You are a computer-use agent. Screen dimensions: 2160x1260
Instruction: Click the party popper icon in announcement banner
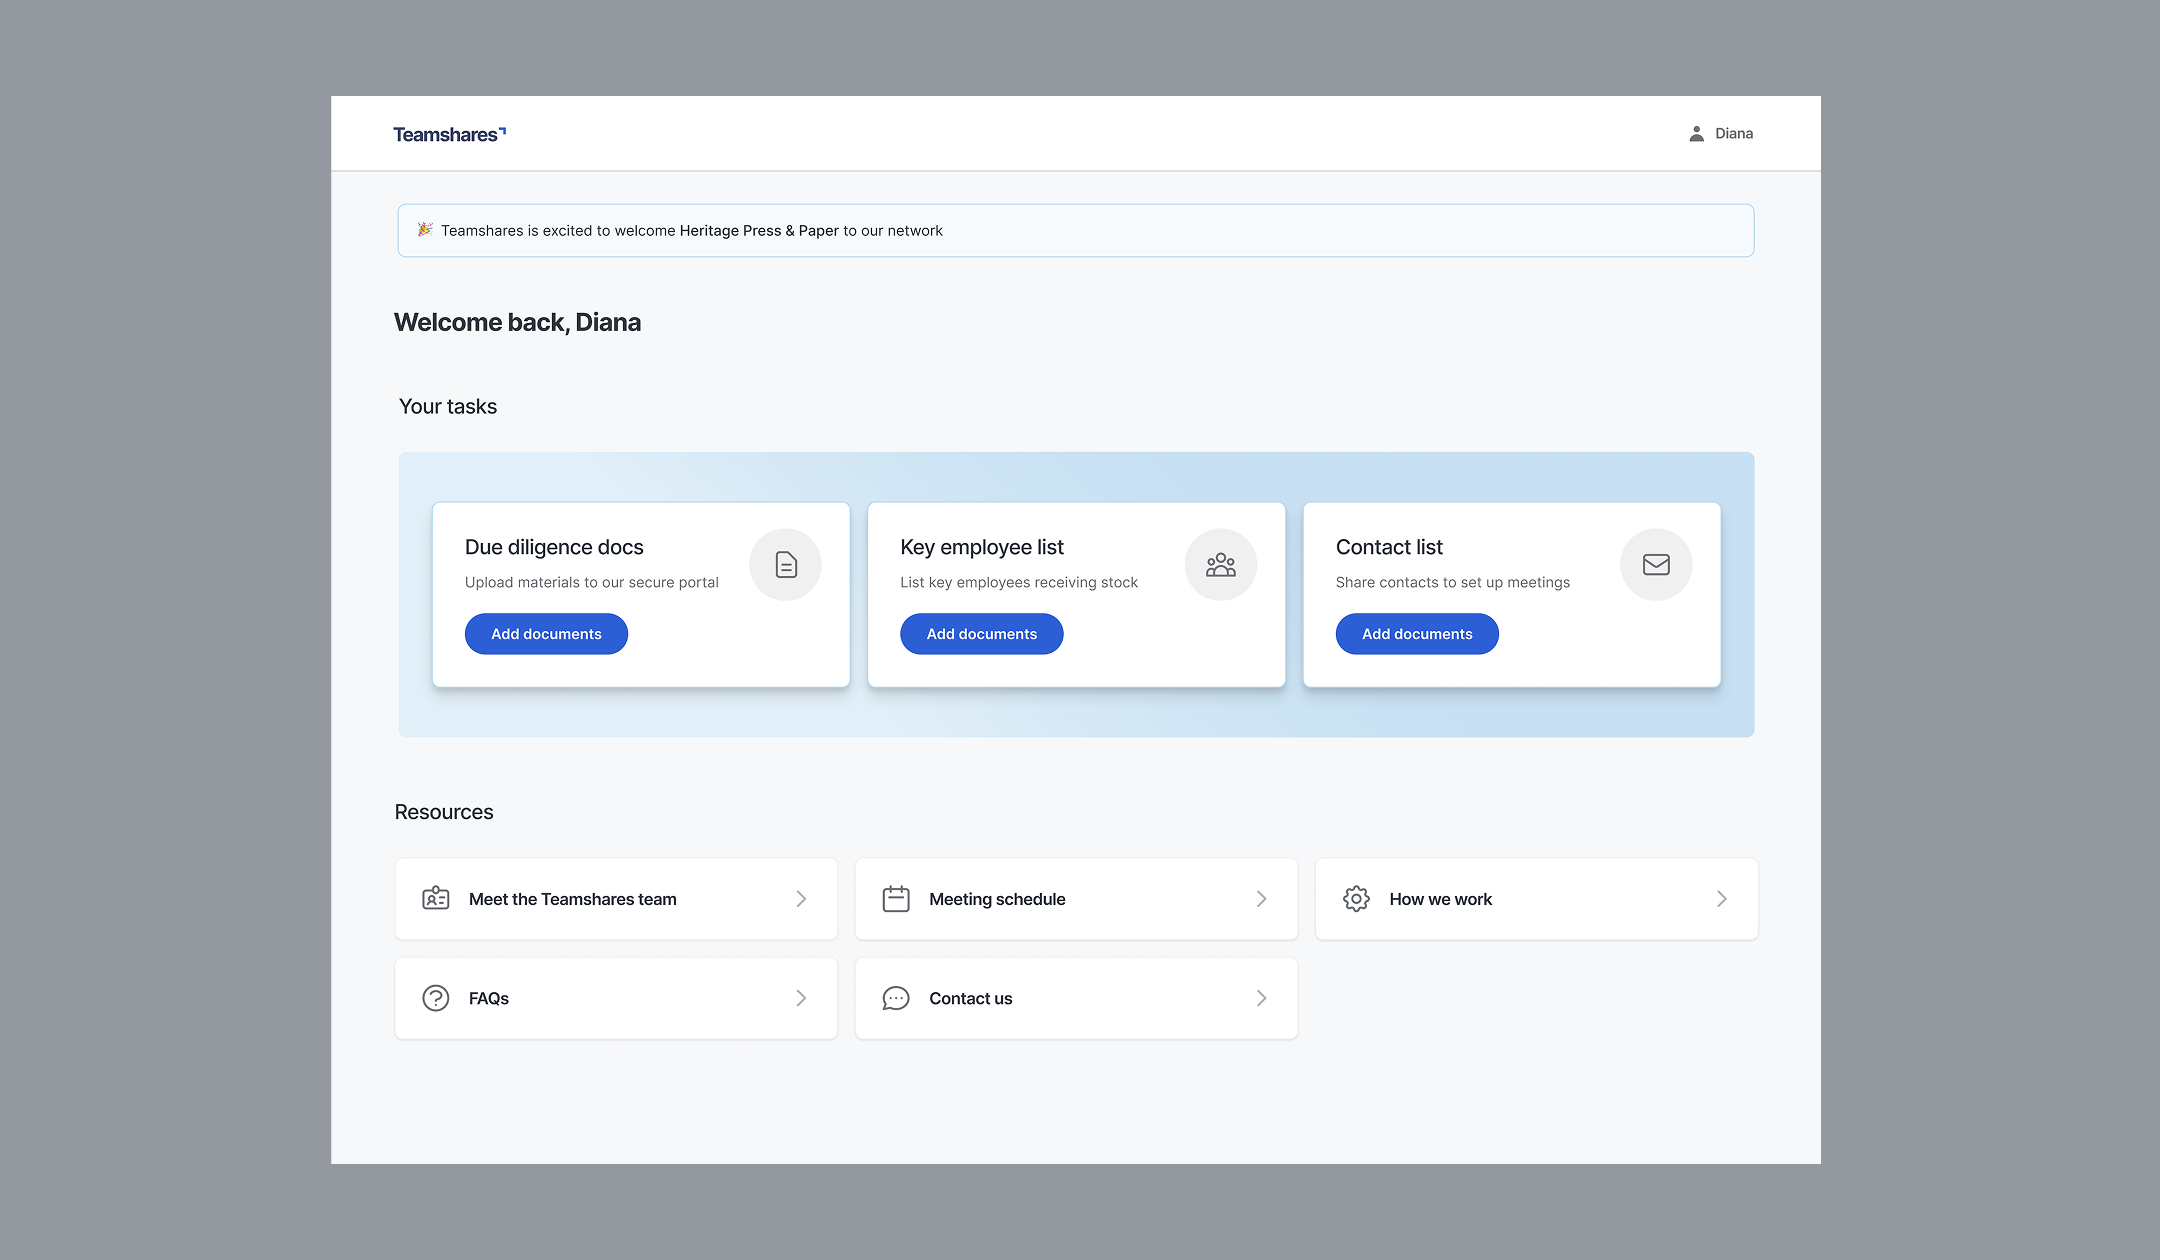point(425,230)
